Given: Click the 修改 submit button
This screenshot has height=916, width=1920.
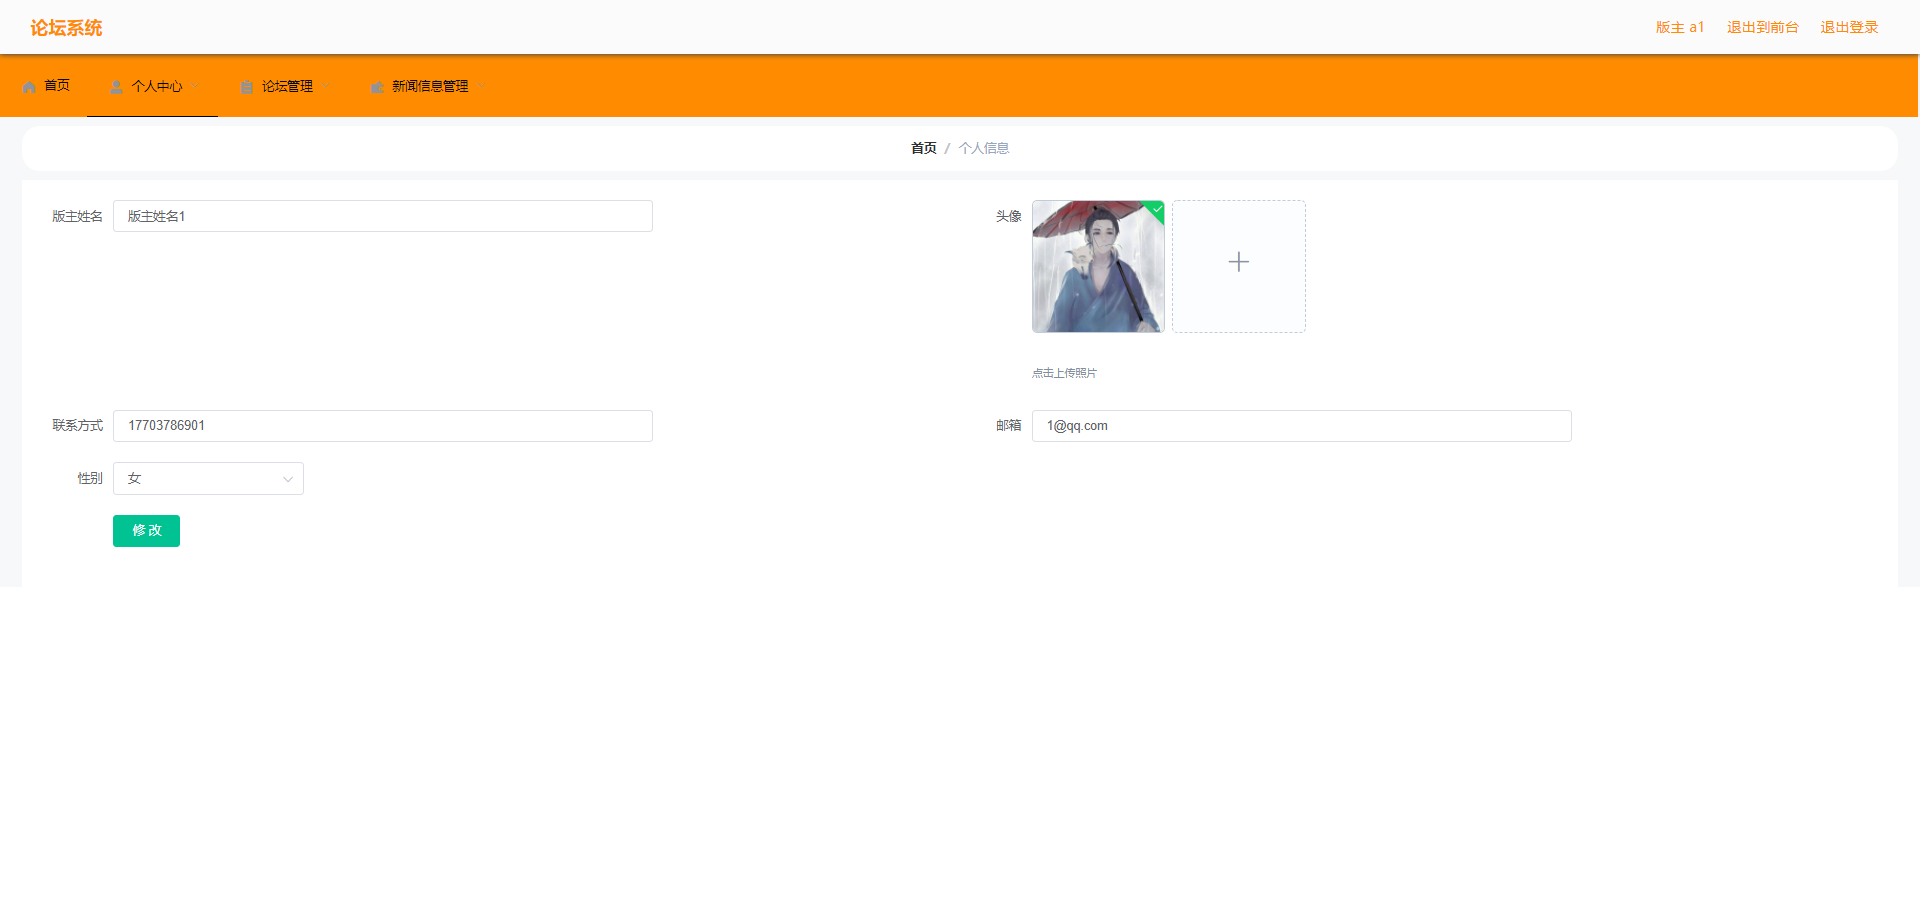Looking at the screenshot, I should click(x=146, y=531).
